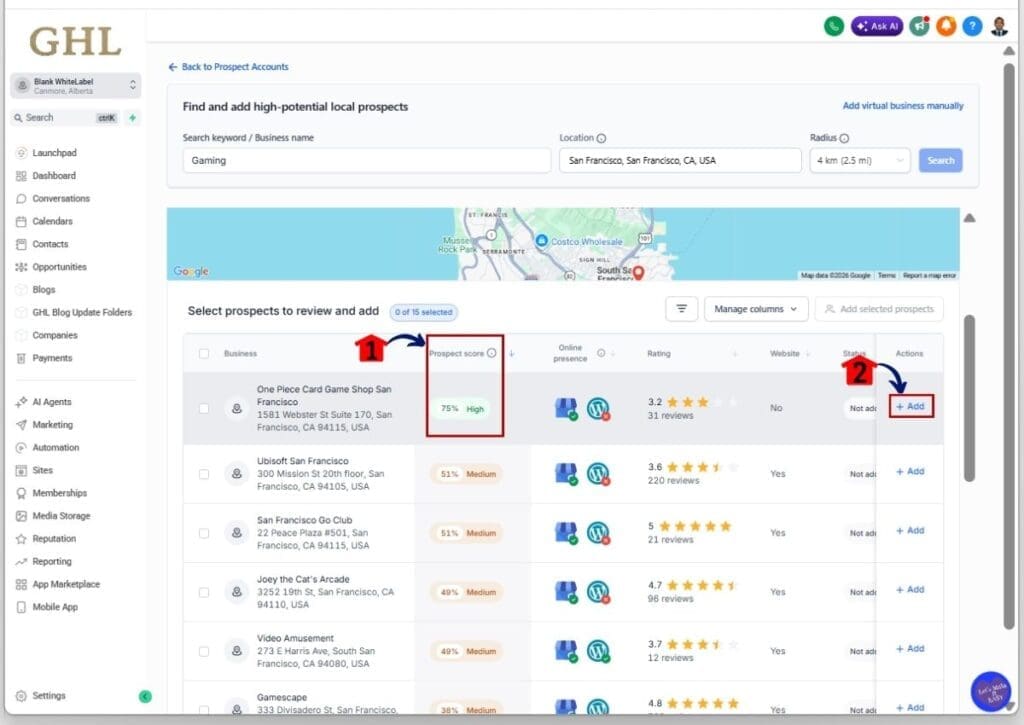Check the select-all prospects checkbox
Image resolution: width=1024 pixels, height=725 pixels.
[x=203, y=353]
